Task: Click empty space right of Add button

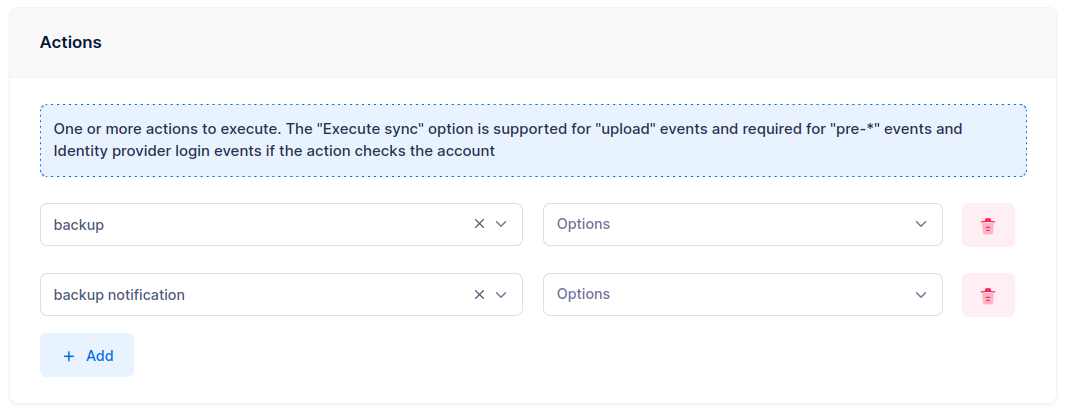Action: pos(500,356)
